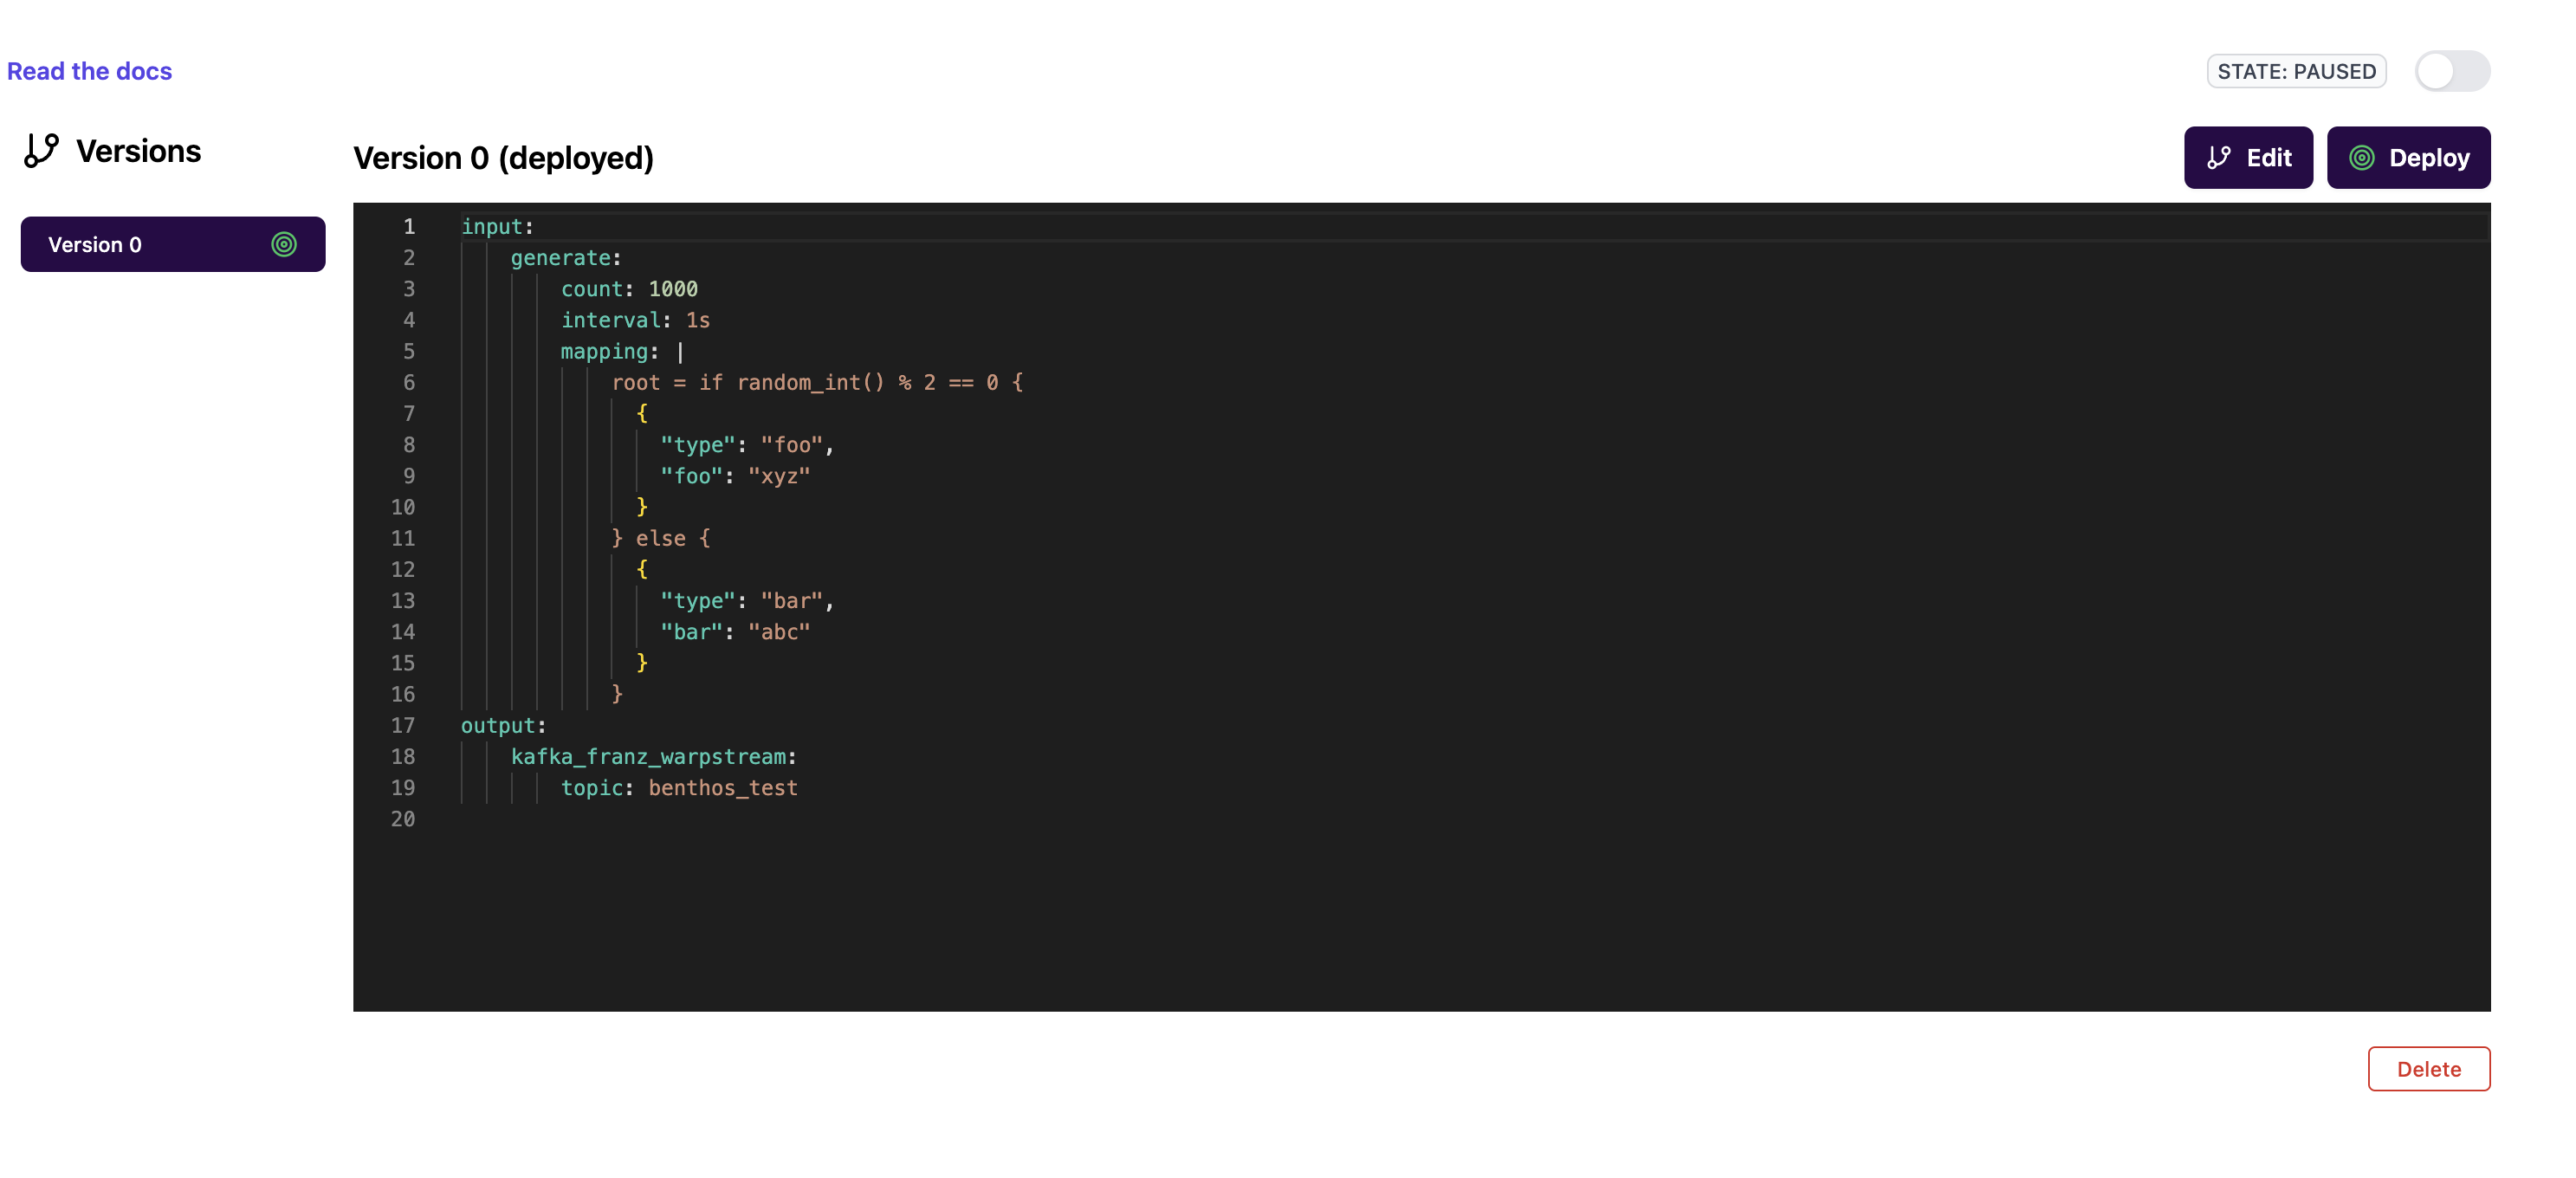Open the Read the docs link
The image size is (2576, 1178).
click(x=89, y=71)
